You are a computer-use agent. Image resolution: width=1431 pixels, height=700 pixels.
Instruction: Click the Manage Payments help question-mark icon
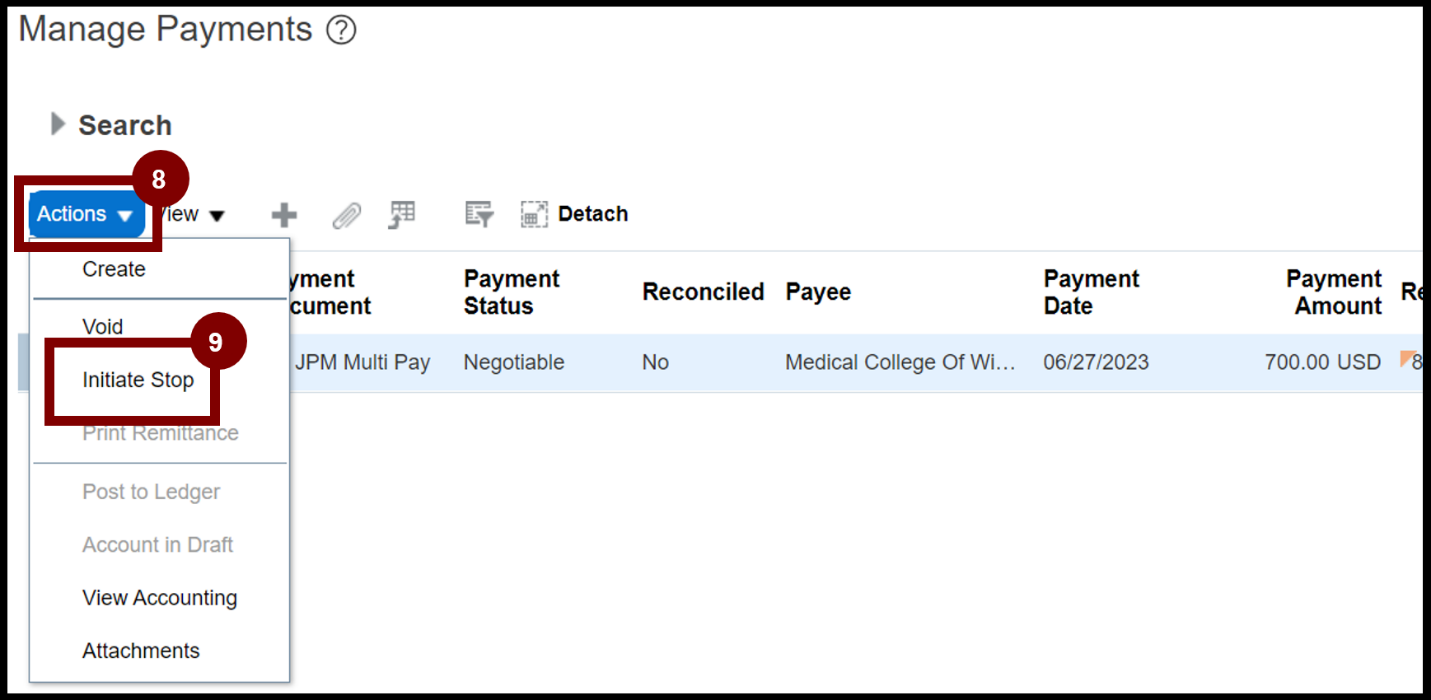click(x=341, y=31)
